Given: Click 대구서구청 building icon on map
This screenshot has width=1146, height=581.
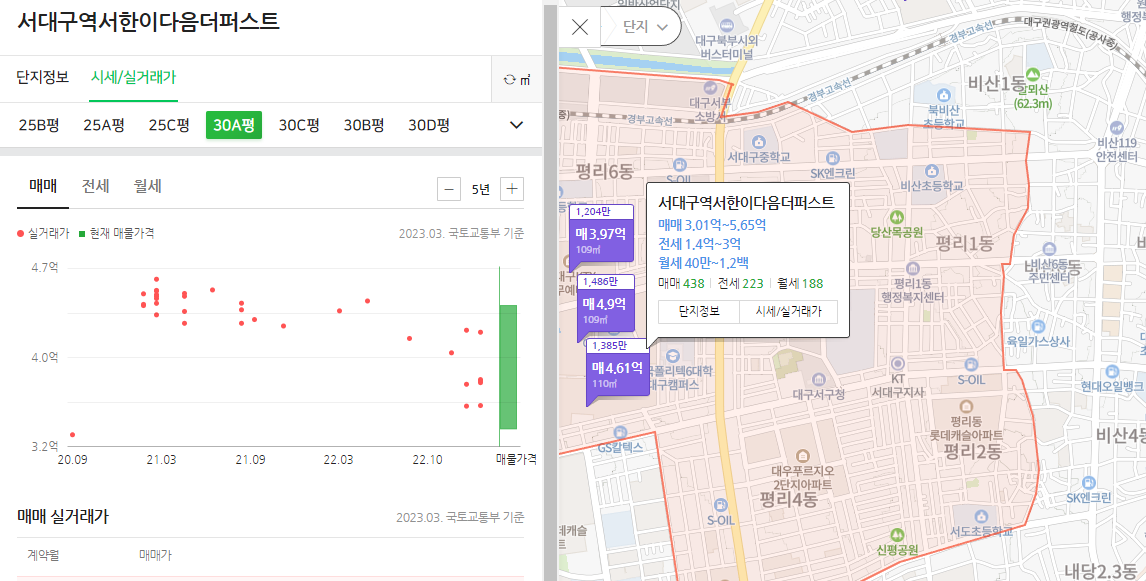Looking at the screenshot, I should click(819, 379).
